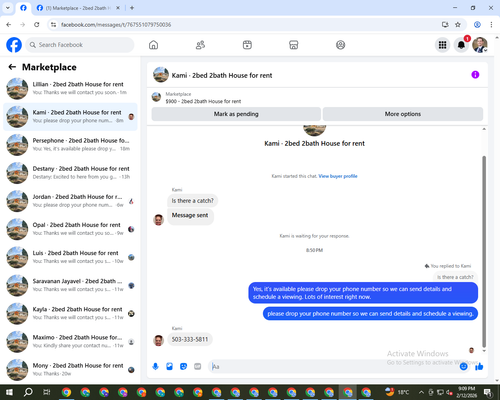Open the emoji picker in message box
The width and height of the screenshot is (500, 400).
[x=463, y=367]
